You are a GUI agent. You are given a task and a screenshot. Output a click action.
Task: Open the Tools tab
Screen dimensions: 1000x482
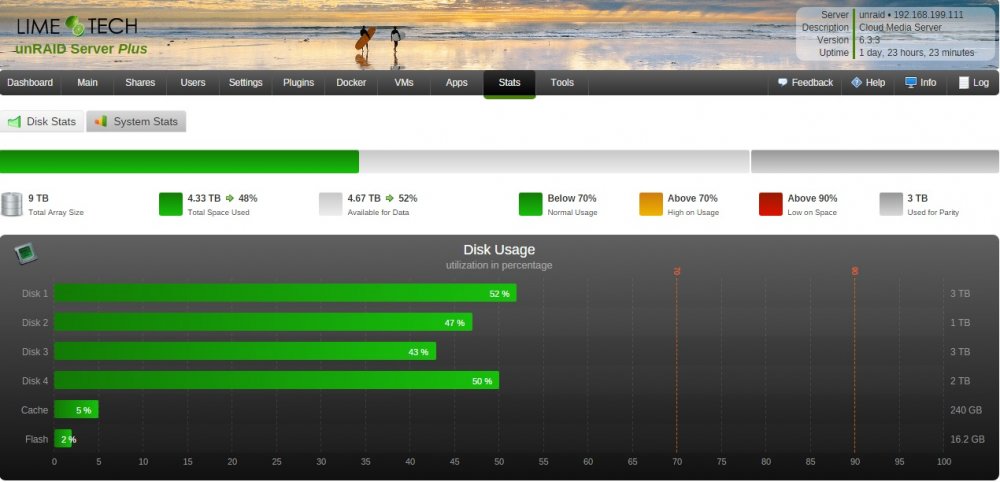click(x=562, y=83)
